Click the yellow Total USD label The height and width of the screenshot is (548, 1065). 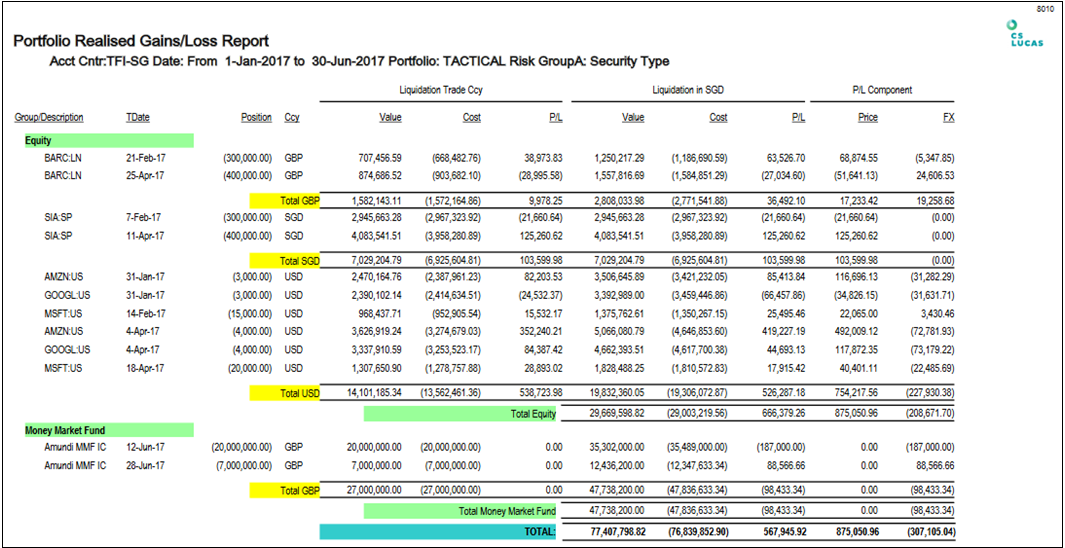(x=285, y=392)
